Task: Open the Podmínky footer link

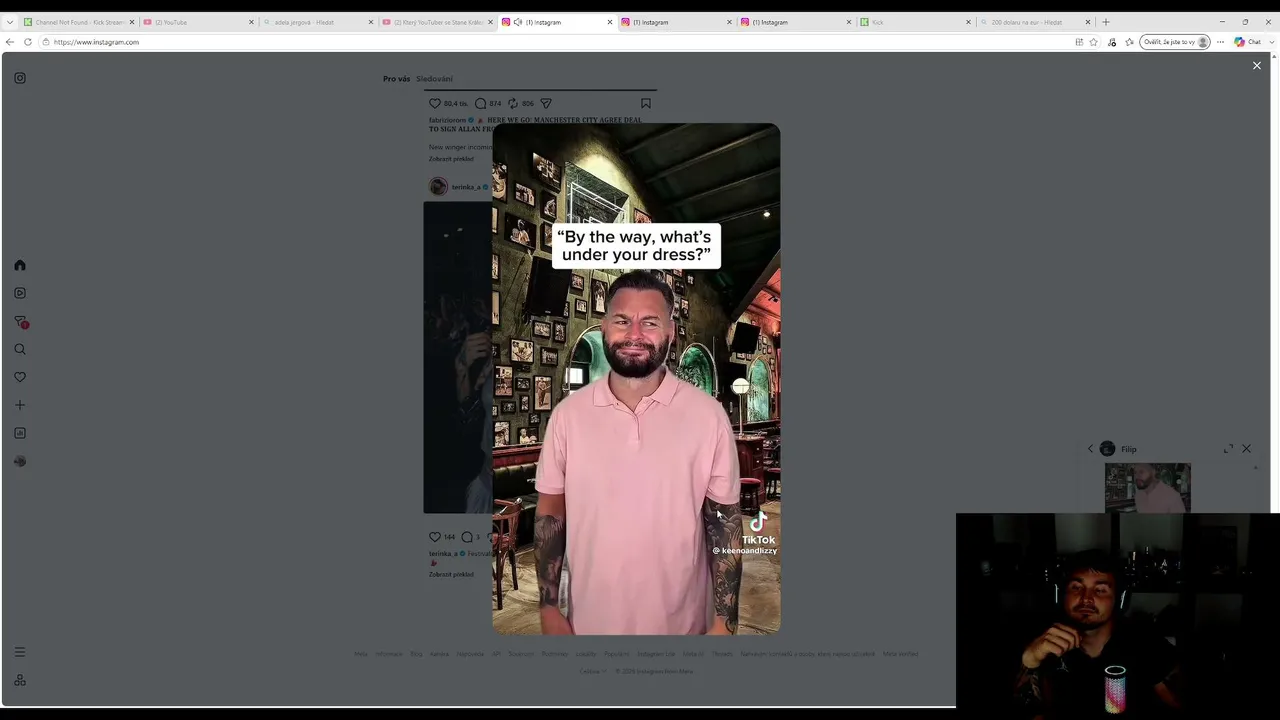Action: coord(554,654)
